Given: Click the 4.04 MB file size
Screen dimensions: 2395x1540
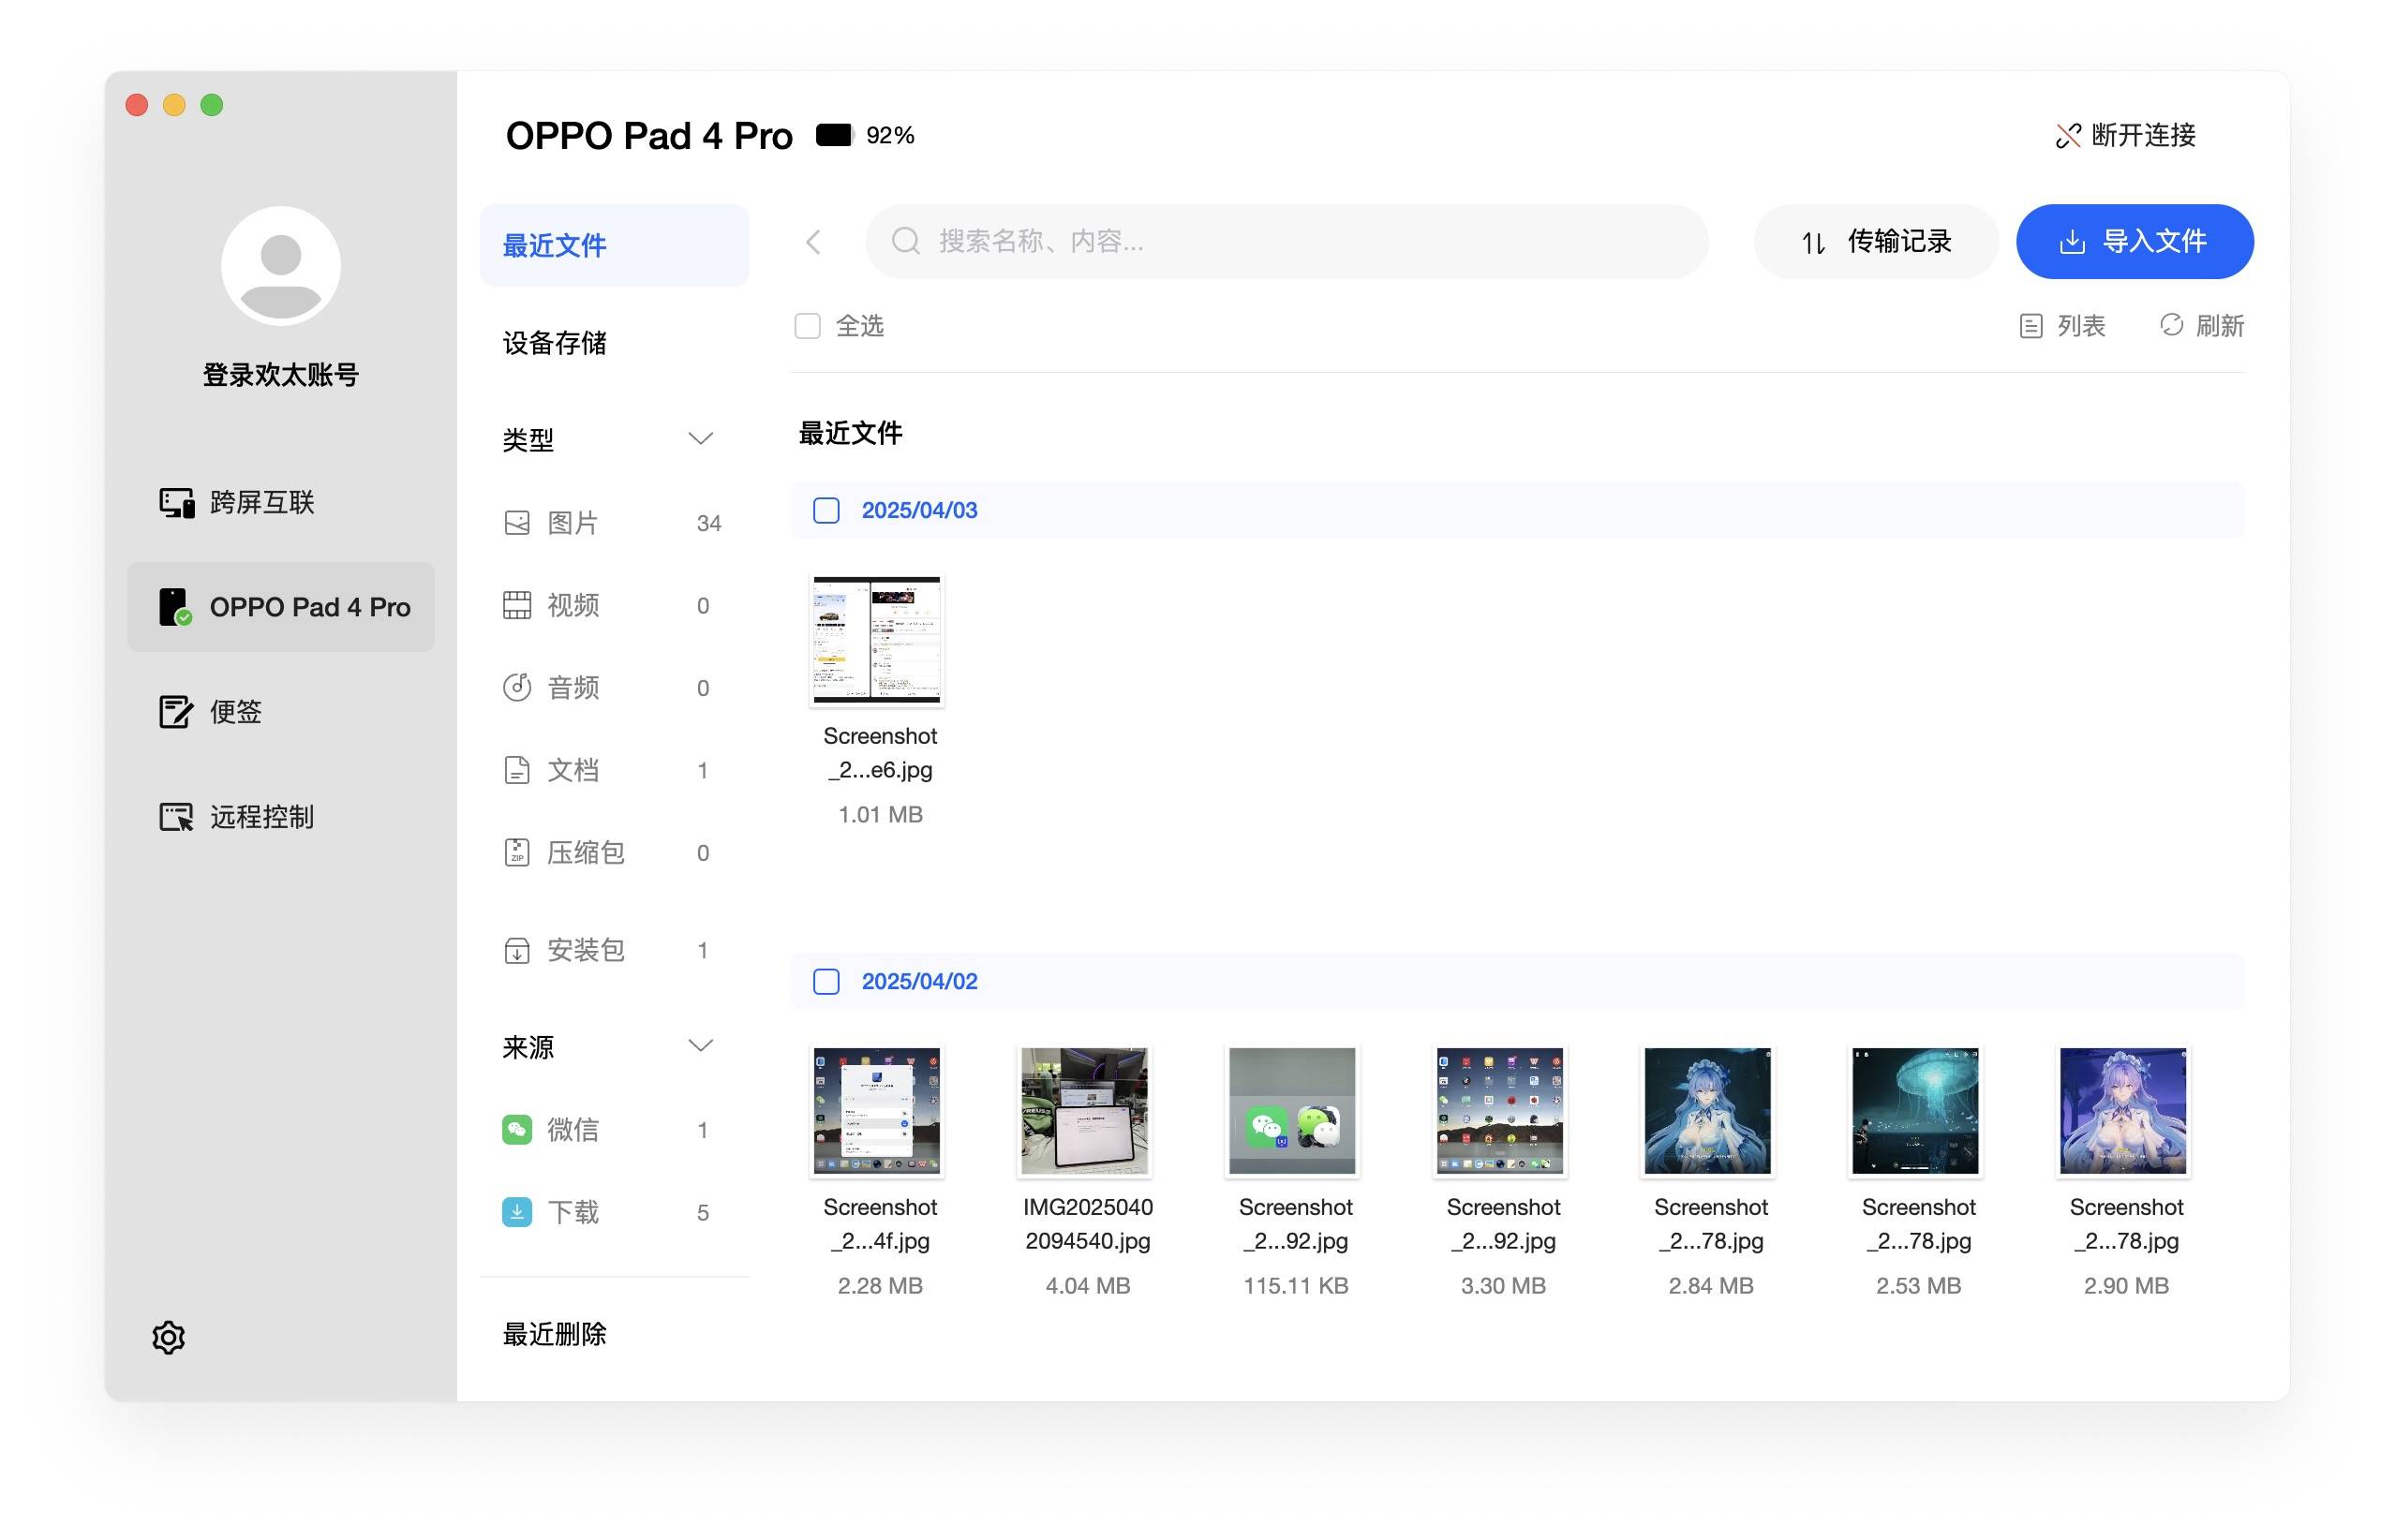Looking at the screenshot, I should coord(1088,1285).
